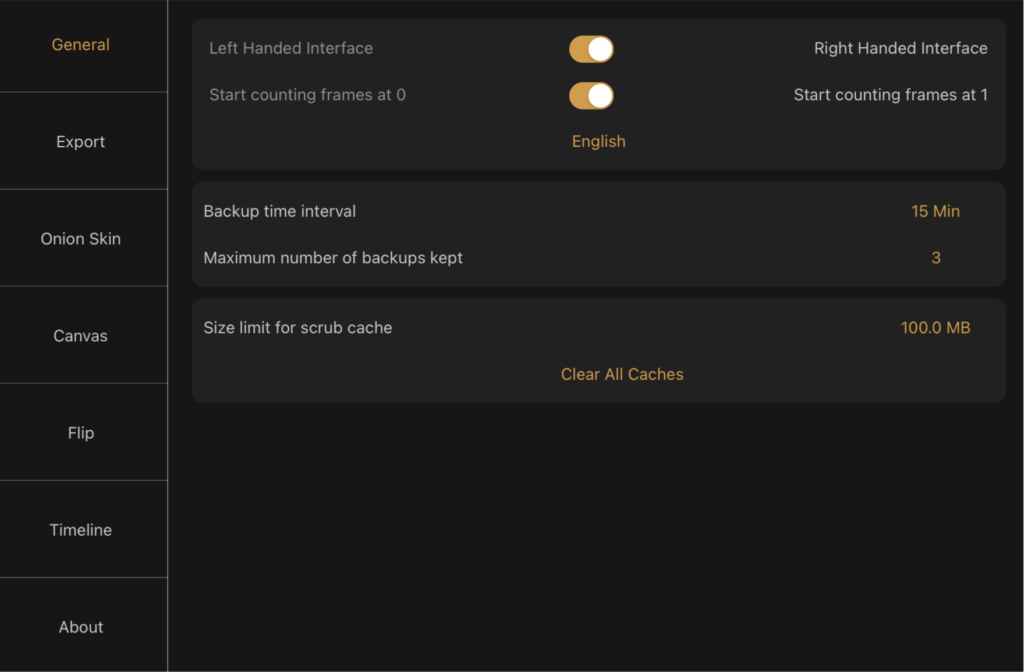Image resolution: width=1024 pixels, height=672 pixels.
Task: Choose Start counting frames at 1 label
Action: 891,95
